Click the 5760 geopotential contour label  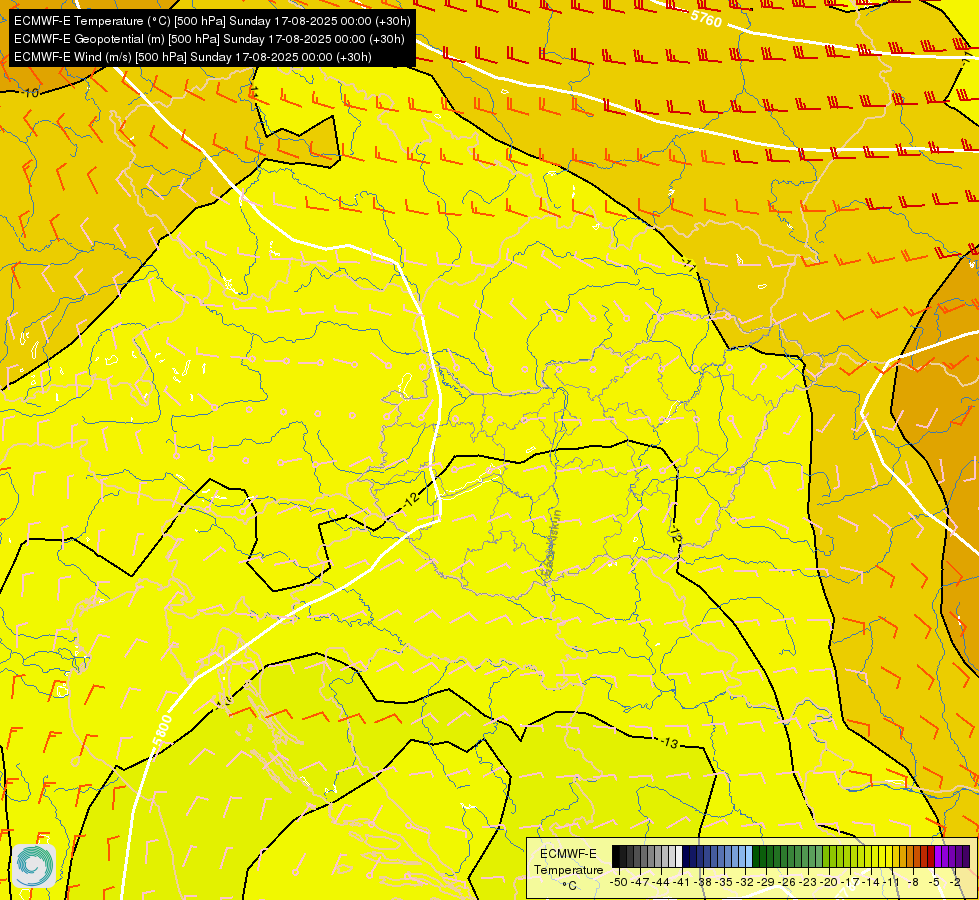pyautogui.click(x=706, y=19)
